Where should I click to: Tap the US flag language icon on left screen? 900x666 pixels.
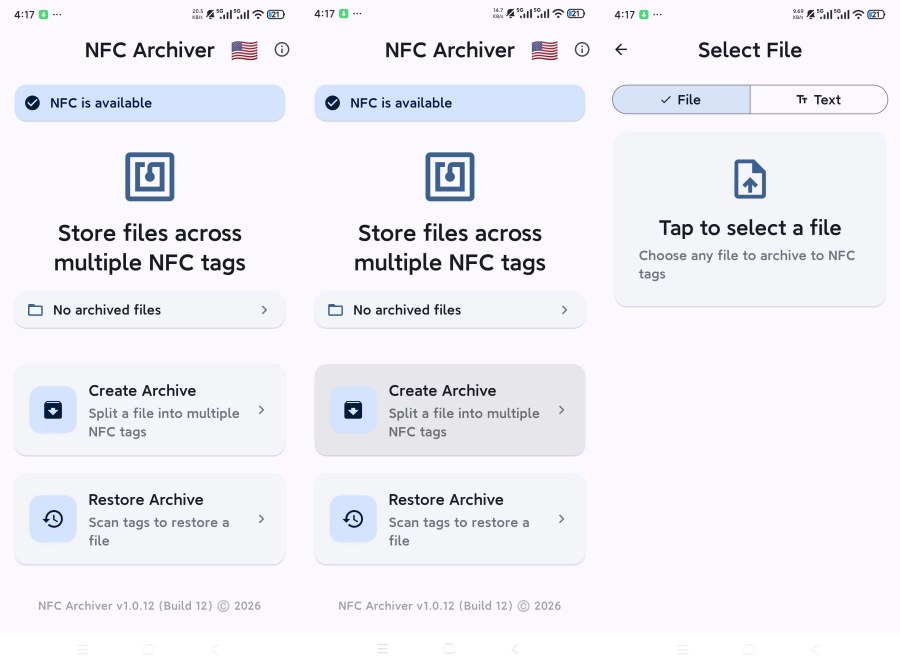[245, 51]
